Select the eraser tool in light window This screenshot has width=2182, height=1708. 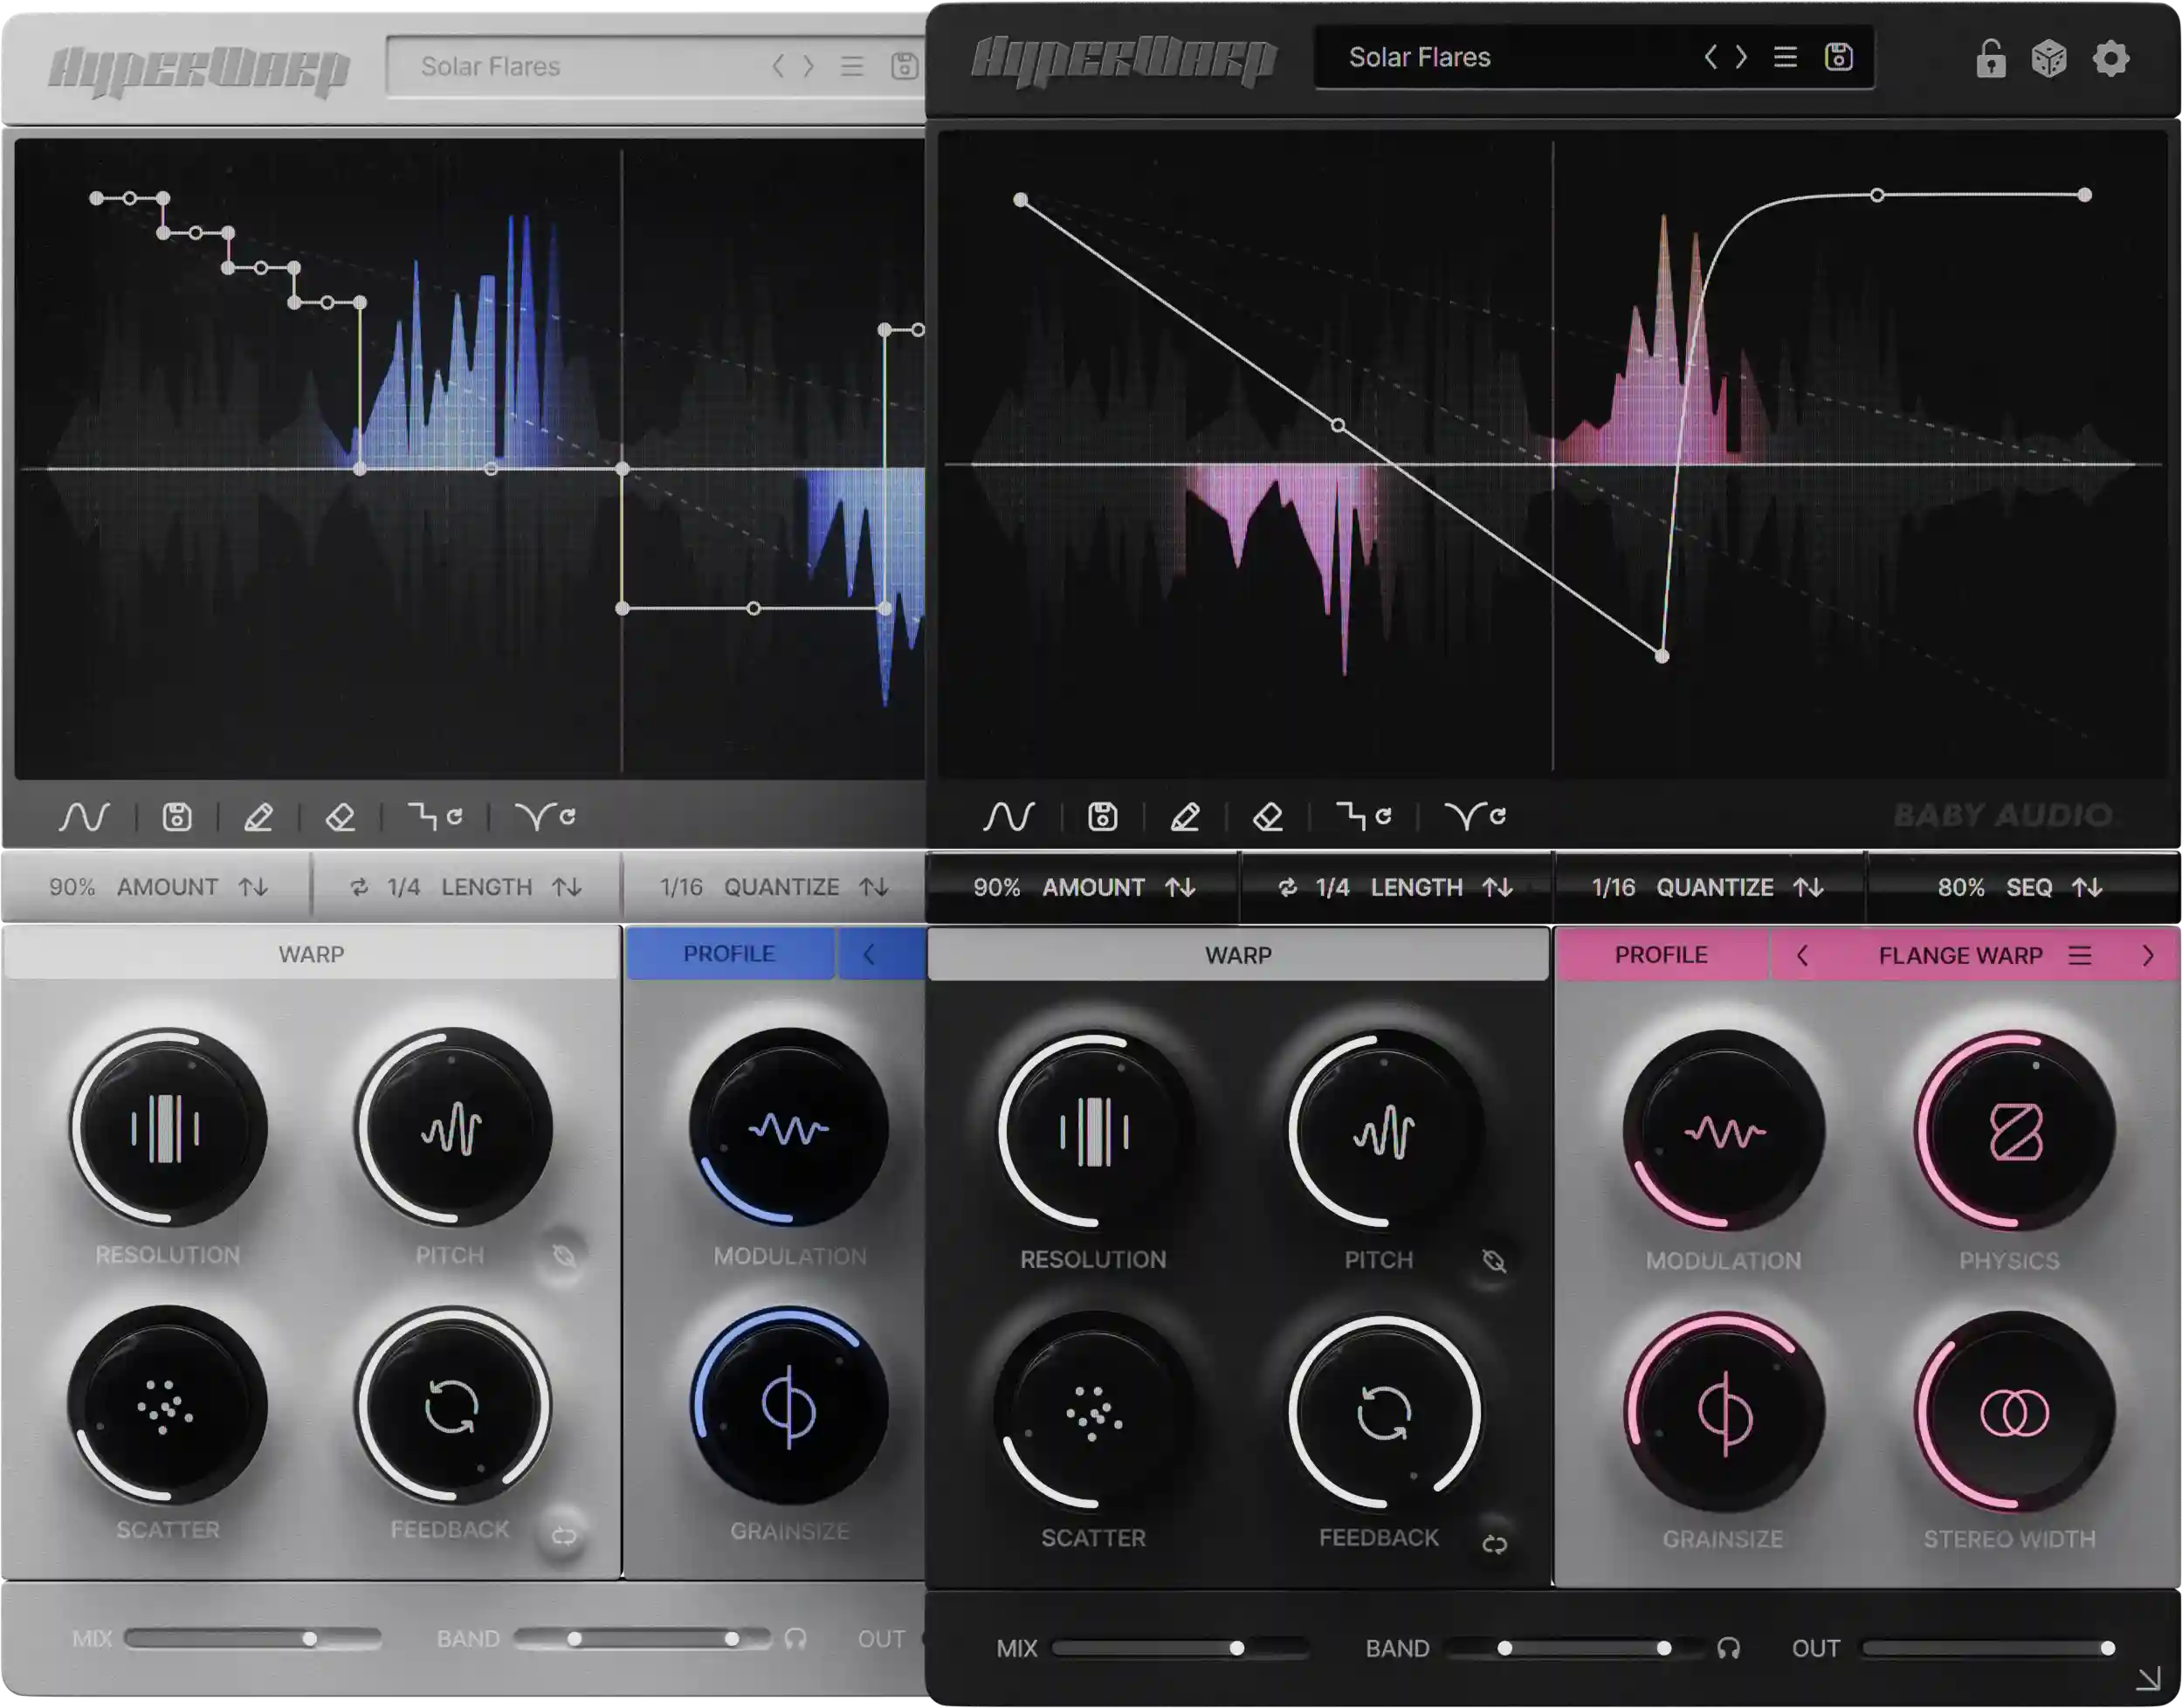[x=340, y=817]
